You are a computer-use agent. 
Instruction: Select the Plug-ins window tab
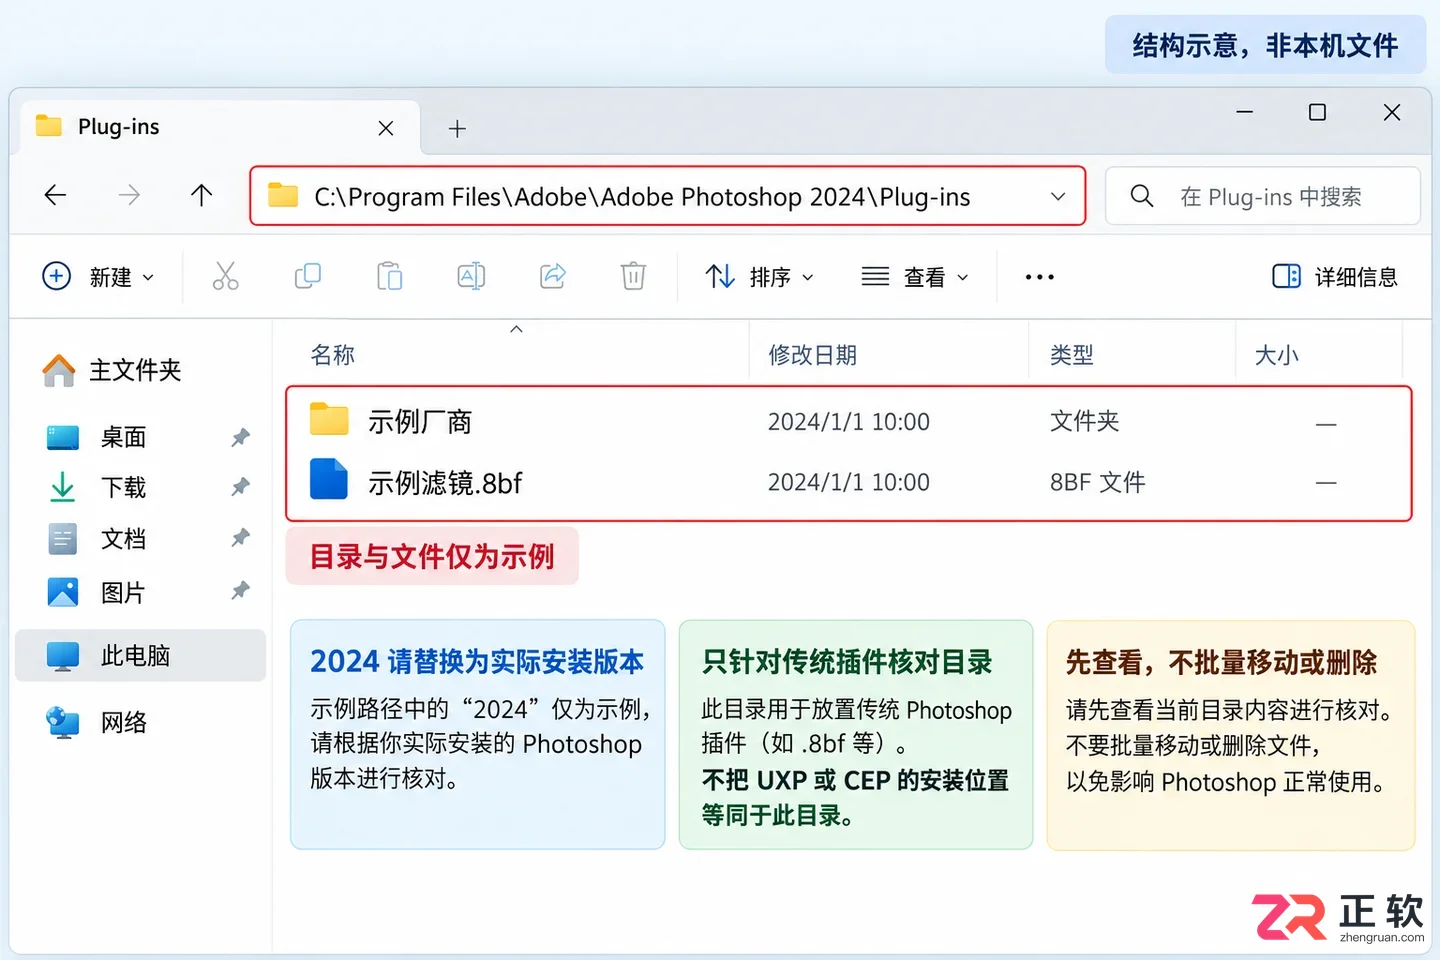pos(220,128)
